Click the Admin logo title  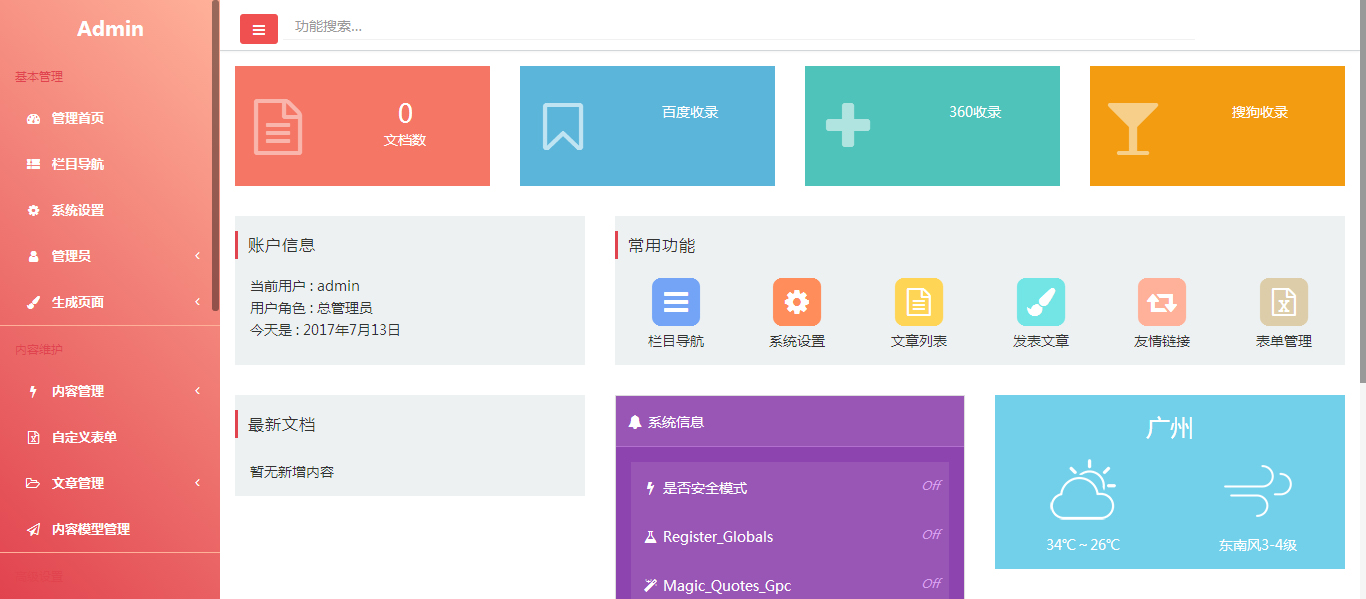click(x=110, y=29)
